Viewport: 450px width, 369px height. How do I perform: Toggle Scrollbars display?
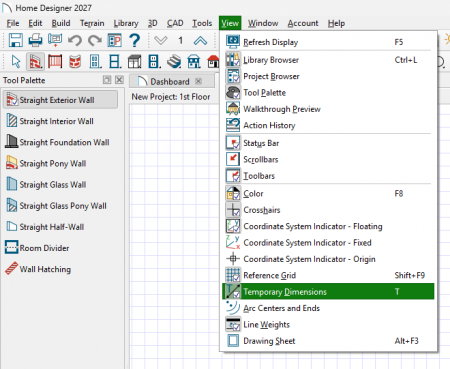328,159
